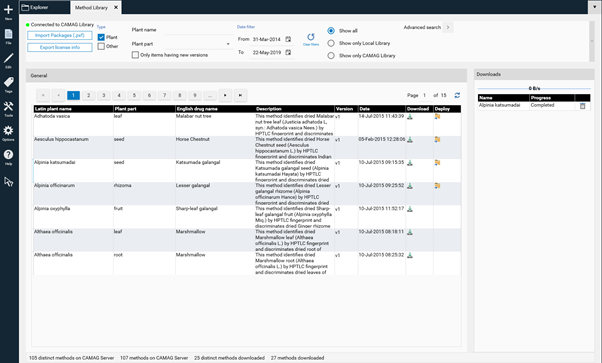Viewport: 602px width, 363px height.
Task: Check the Other type checkbox
Action: point(101,46)
